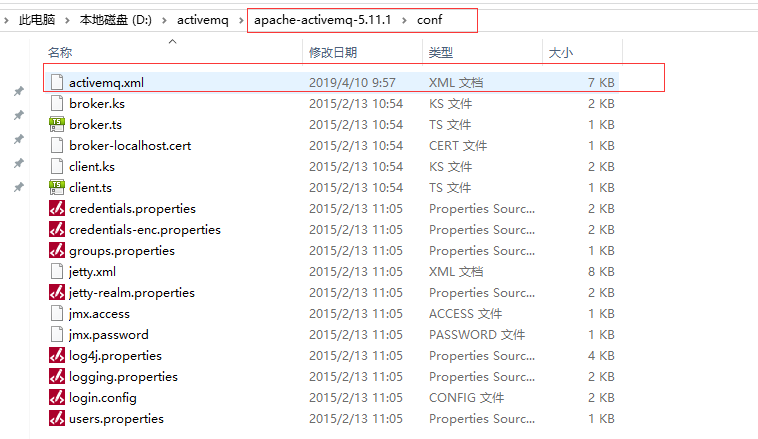Image resolution: width=758 pixels, height=439 pixels.
Task: Navigate to 本地磁盘 (D:) in the breadcrumb
Action: click(x=116, y=20)
